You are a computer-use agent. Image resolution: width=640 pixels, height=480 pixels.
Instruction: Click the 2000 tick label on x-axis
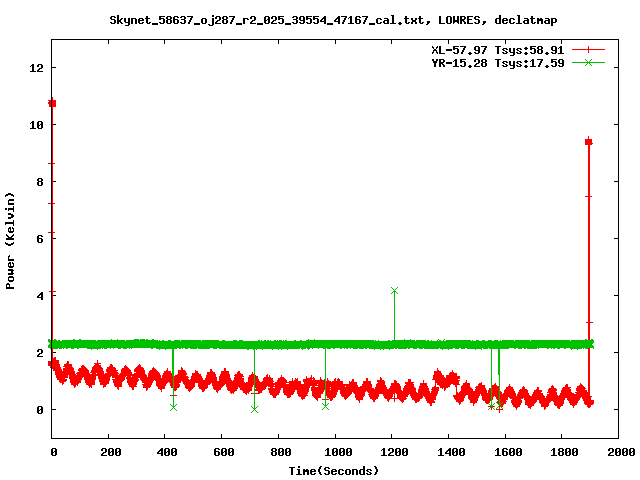pos(619,453)
